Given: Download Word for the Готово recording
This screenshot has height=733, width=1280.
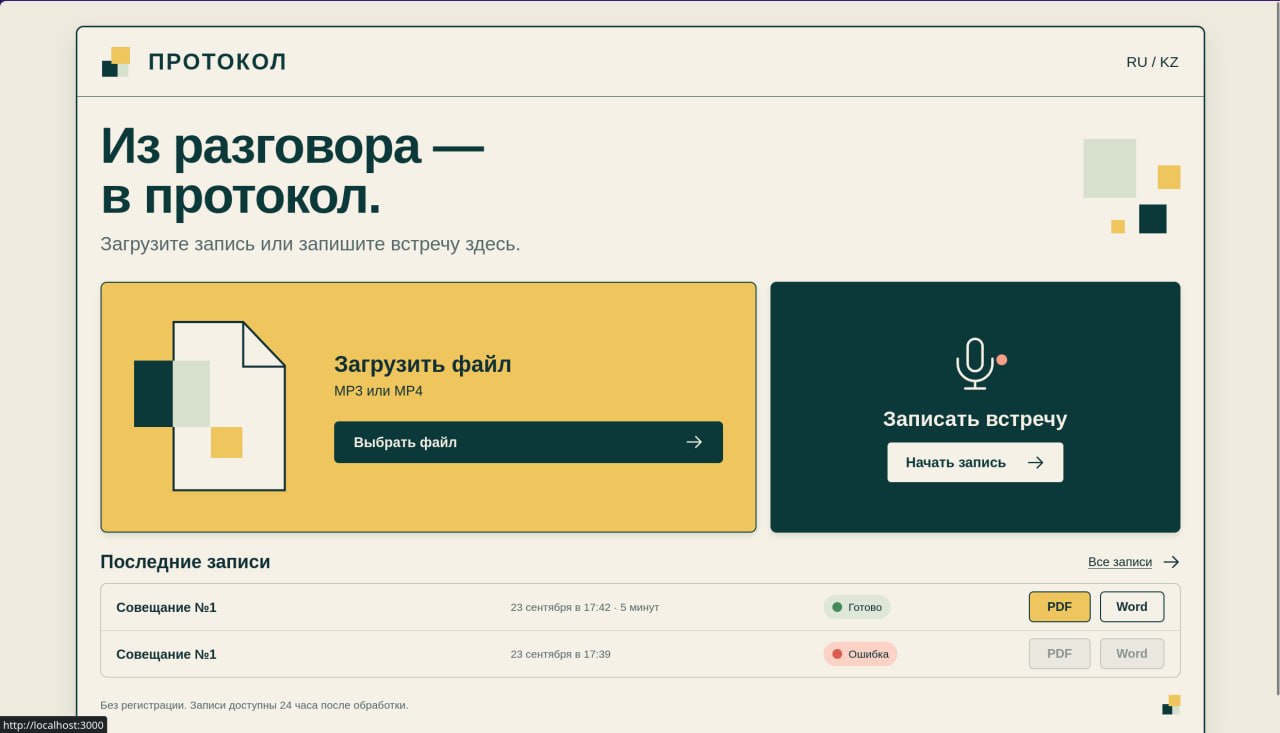Looking at the screenshot, I should click(x=1132, y=607).
